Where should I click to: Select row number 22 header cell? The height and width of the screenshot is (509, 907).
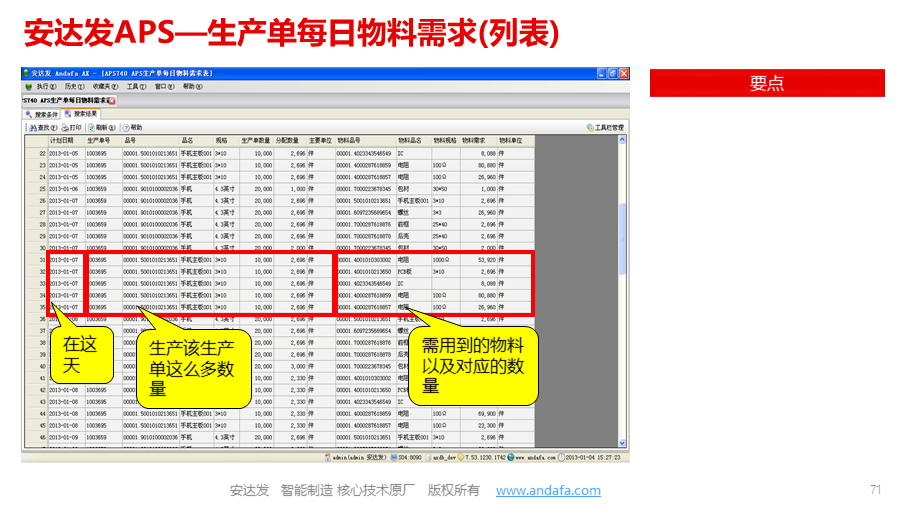coord(37,154)
